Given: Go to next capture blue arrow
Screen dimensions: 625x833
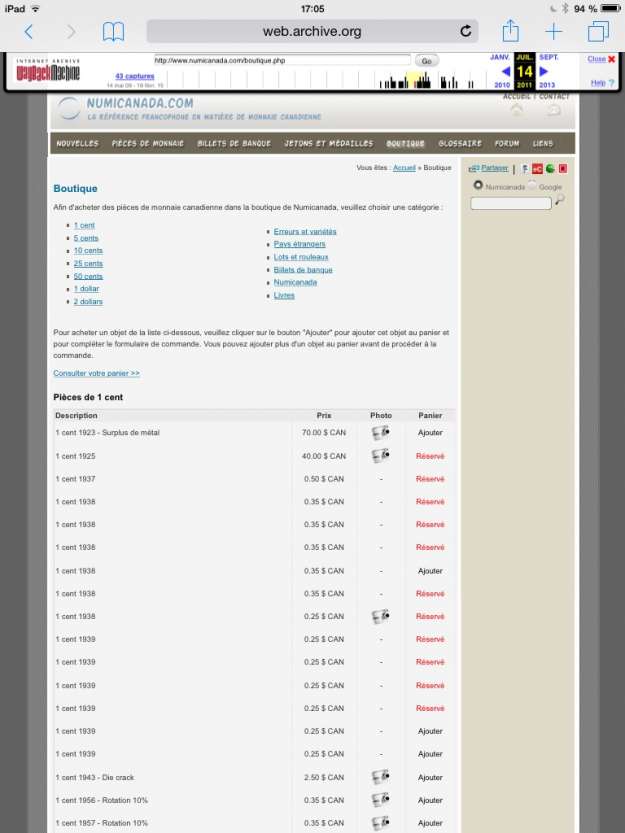Looking at the screenshot, I should (544, 71).
